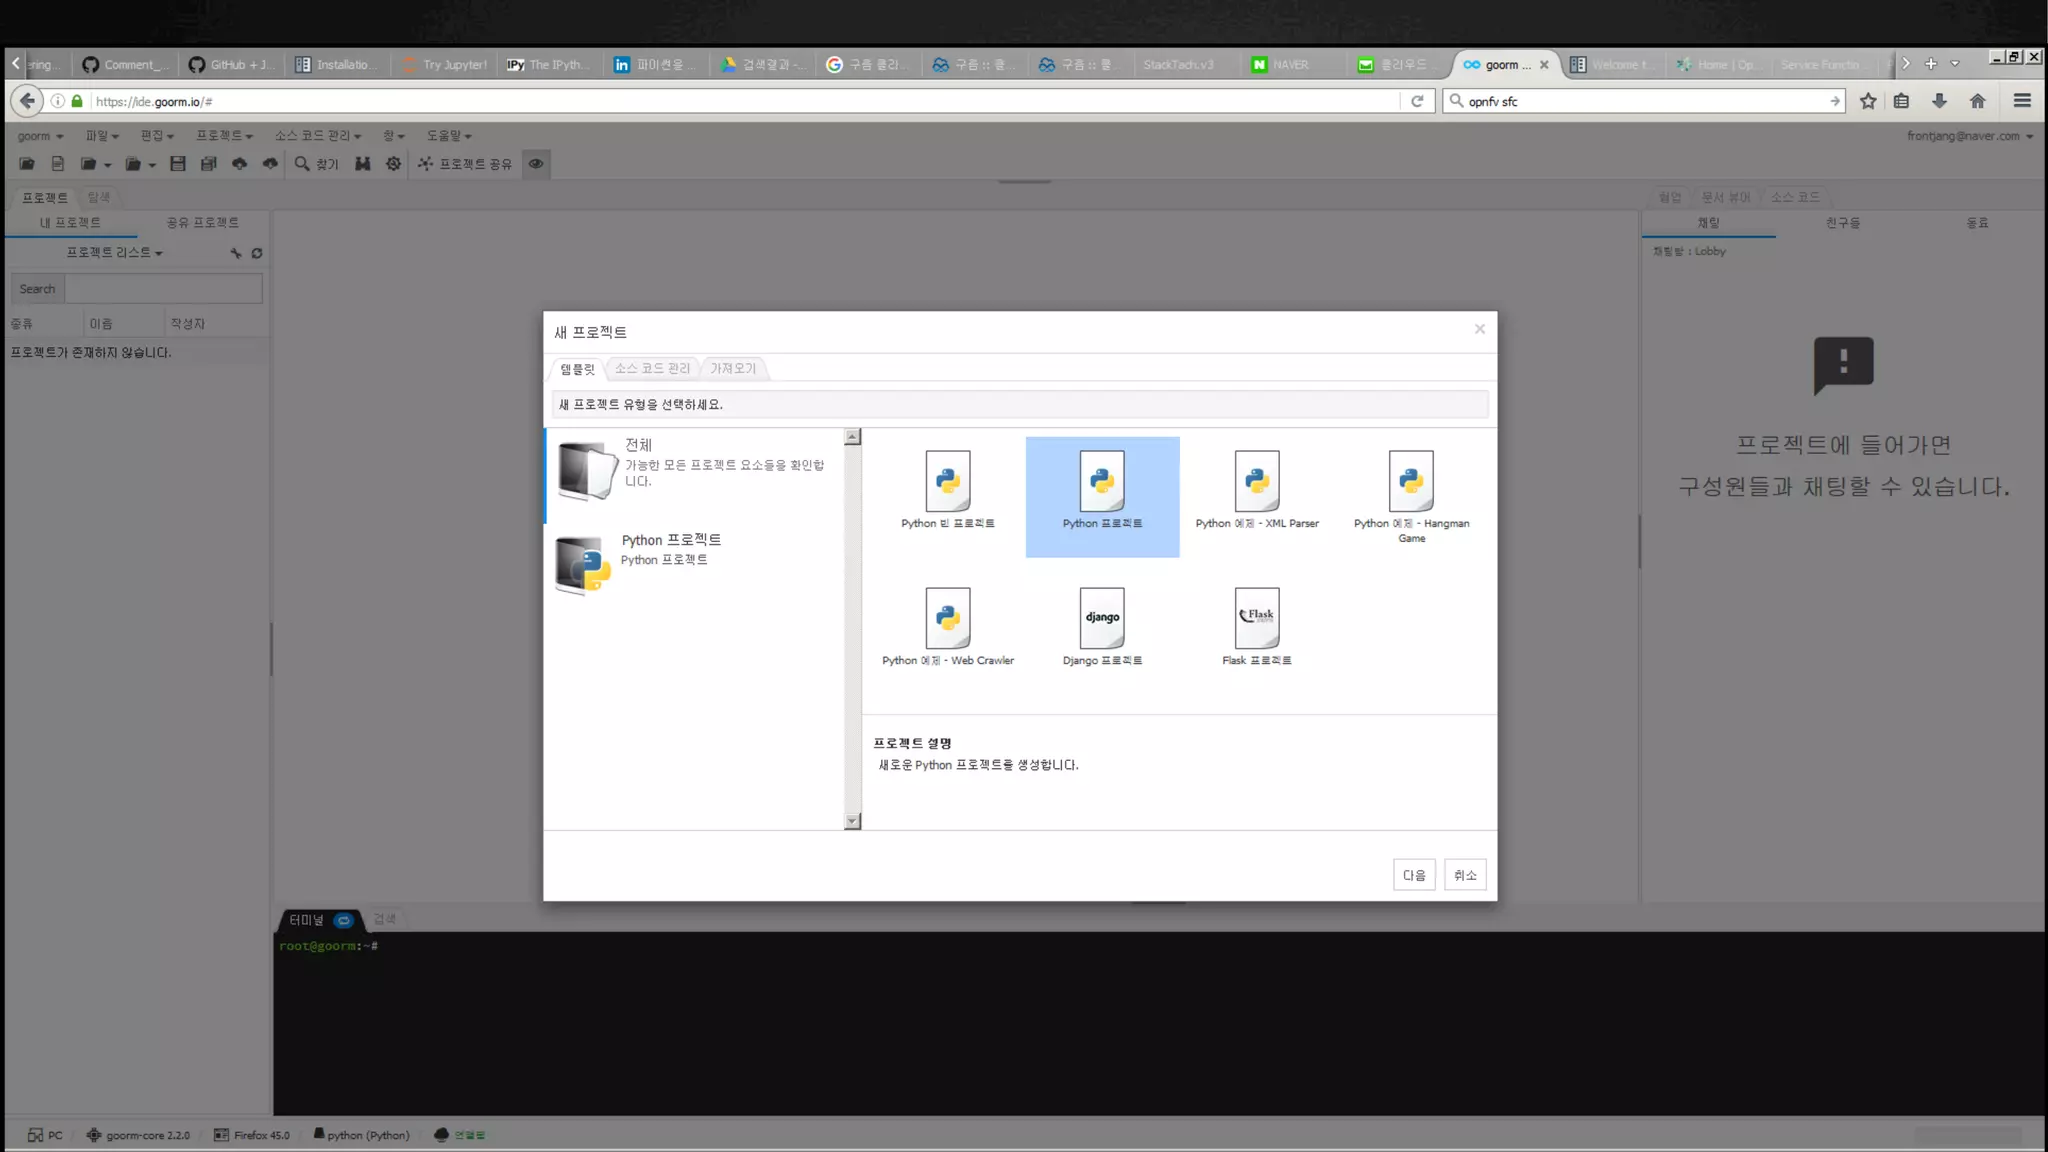Image resolution: width=2048 pixels, height=1152 pixels.
Task: Open the binoculars search icon in toolbar
Action: tap(362, 164)
